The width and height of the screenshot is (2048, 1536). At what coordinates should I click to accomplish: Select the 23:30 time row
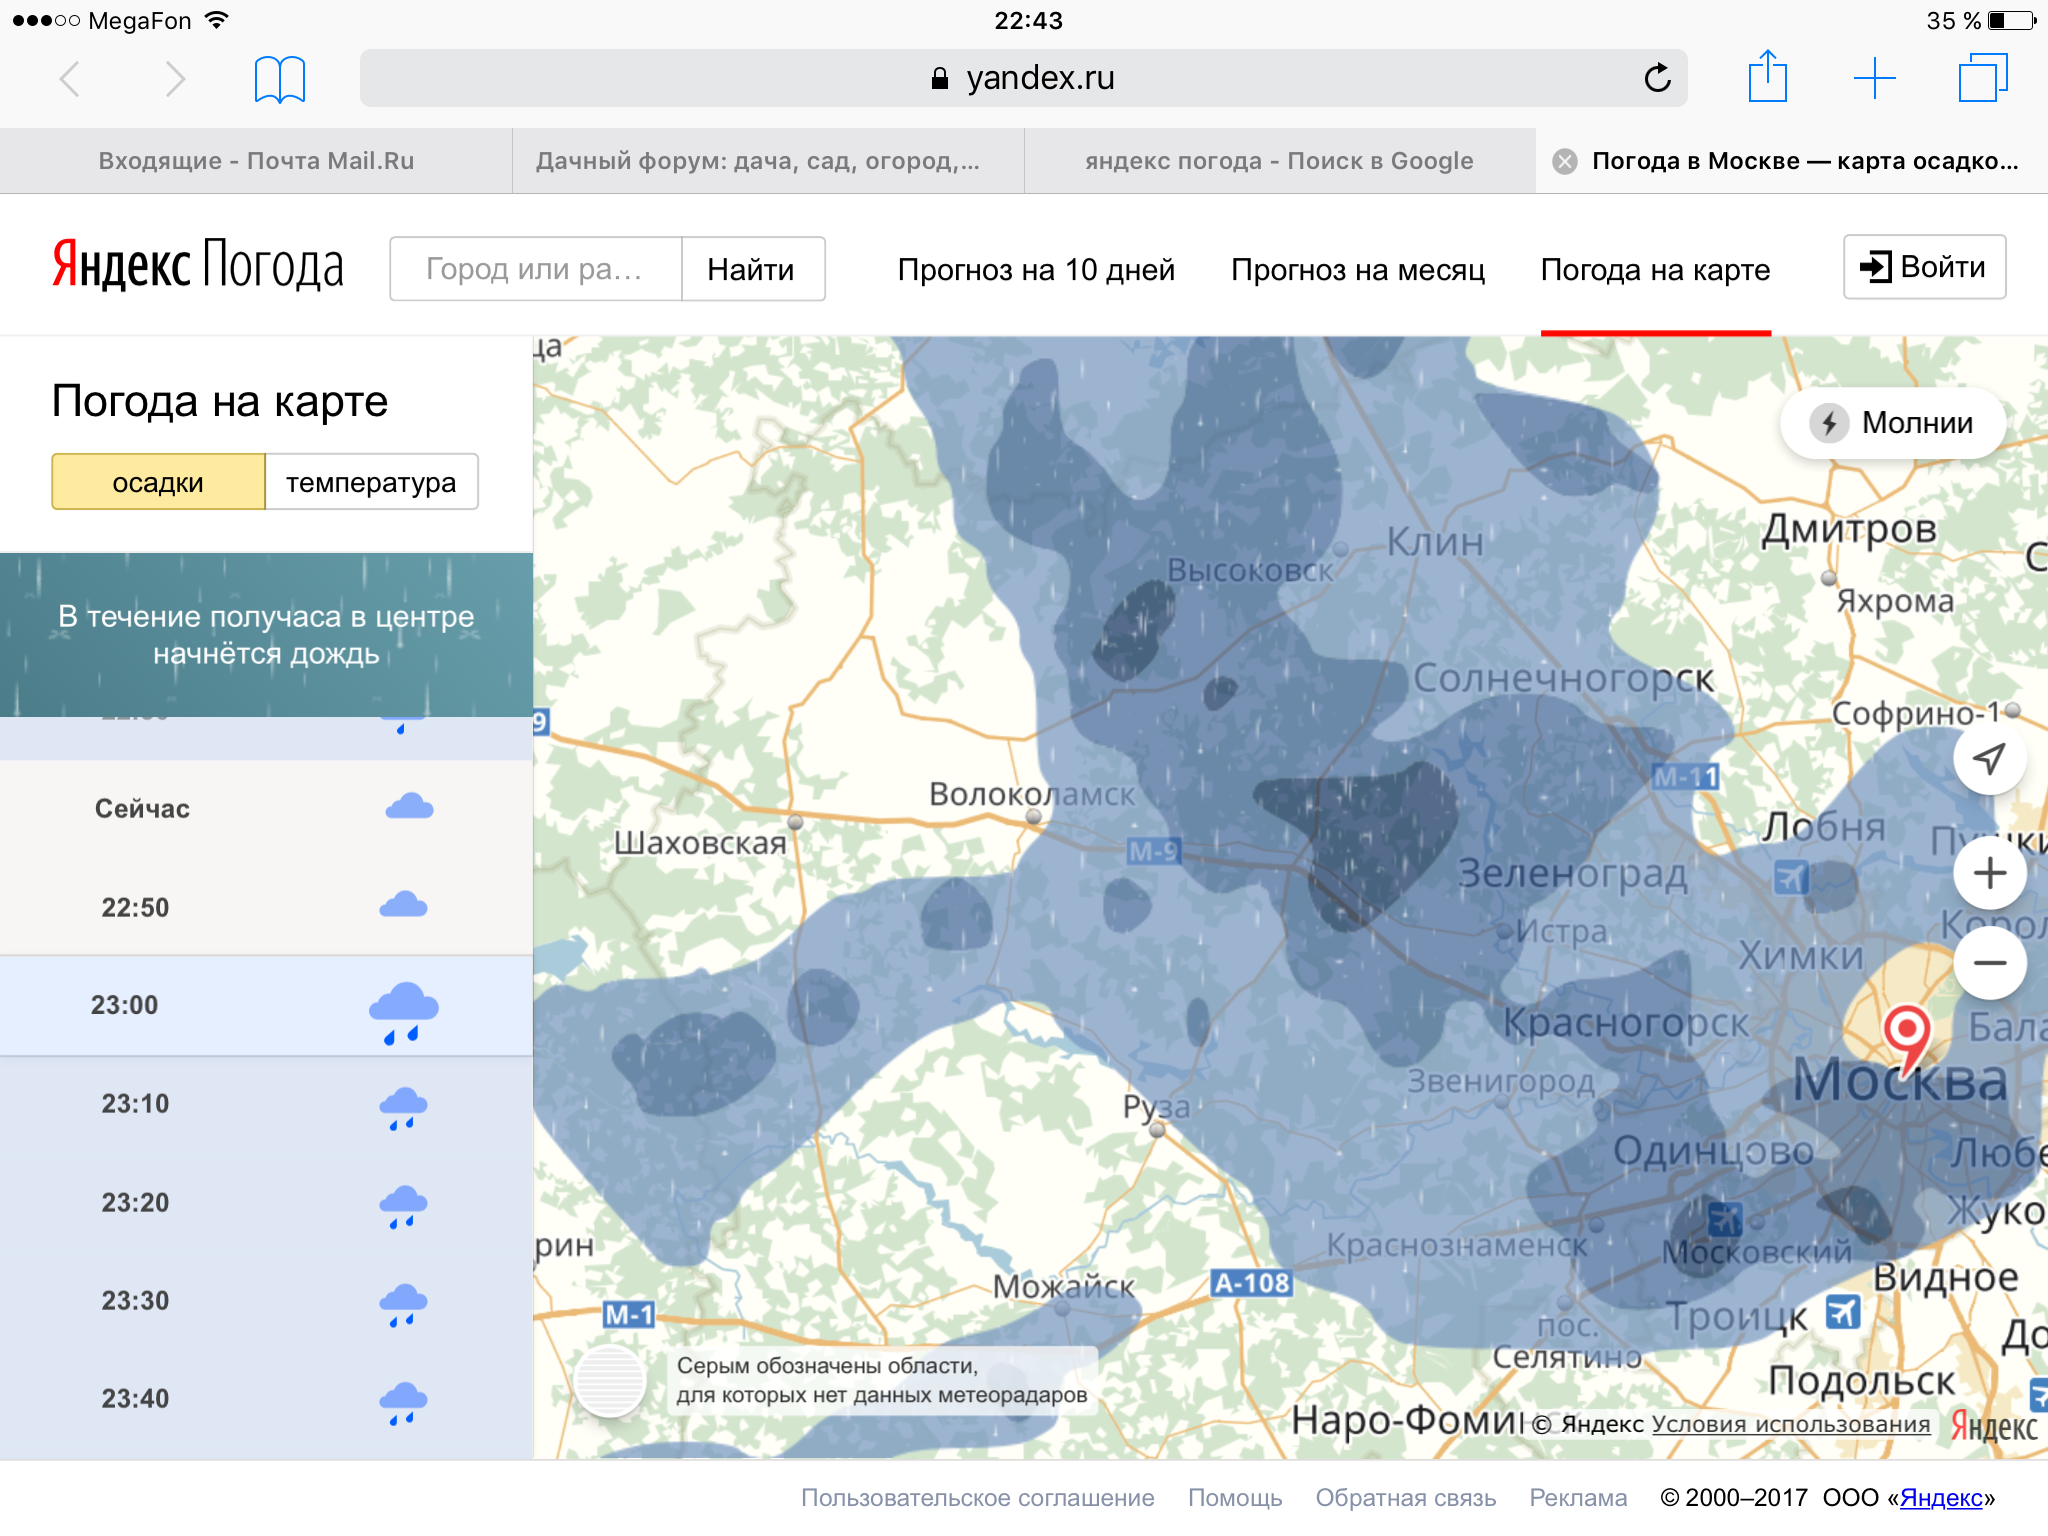(266, 1301)
